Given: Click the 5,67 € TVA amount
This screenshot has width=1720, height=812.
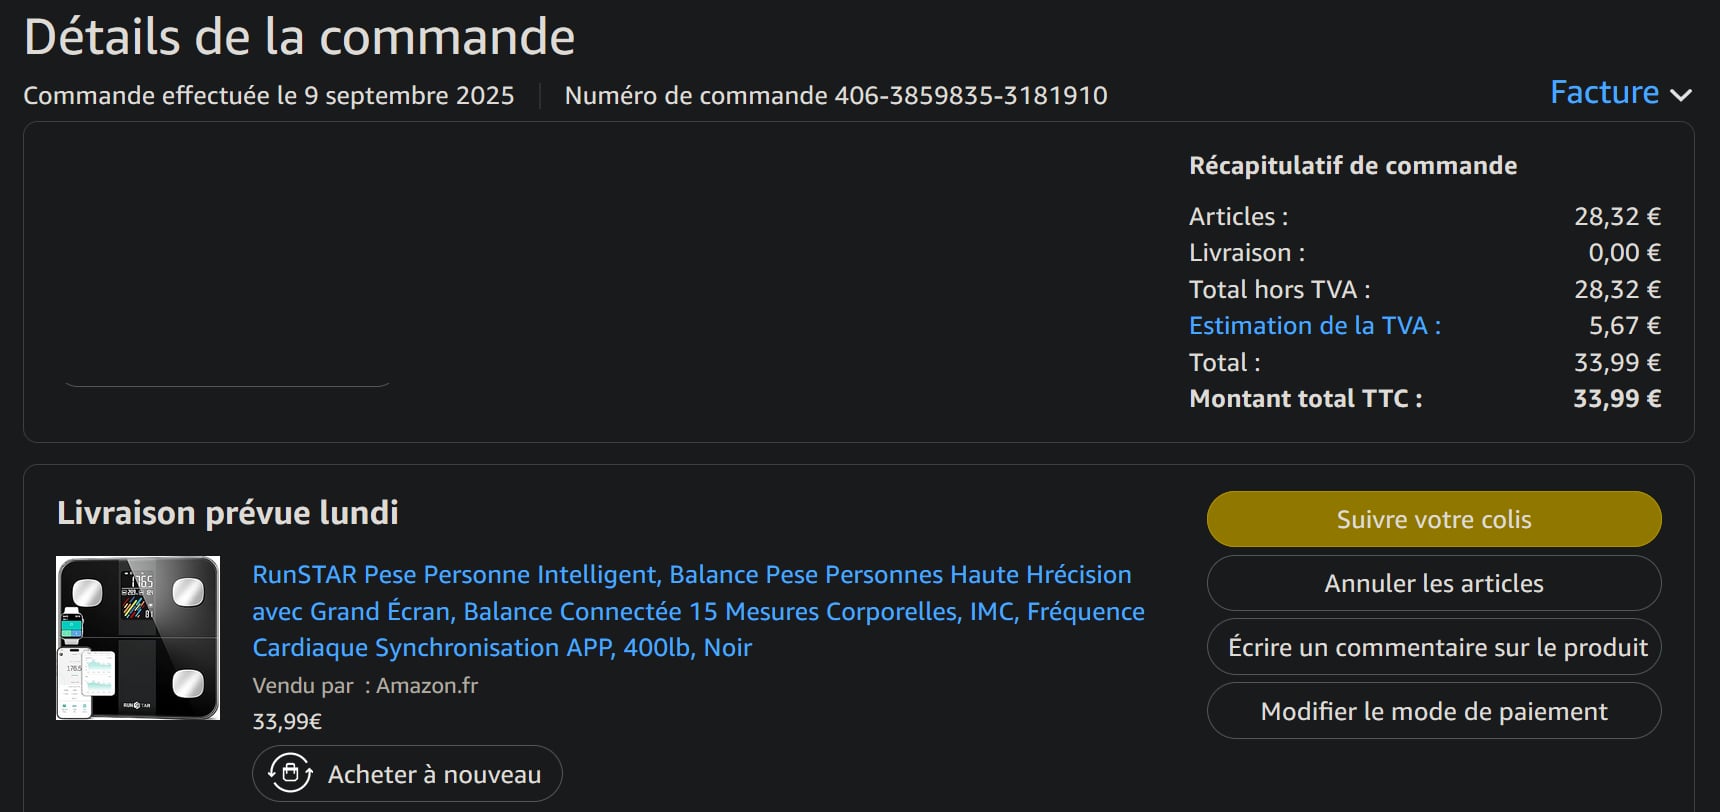Looking at the screenshot, I should pos(1624,326).
